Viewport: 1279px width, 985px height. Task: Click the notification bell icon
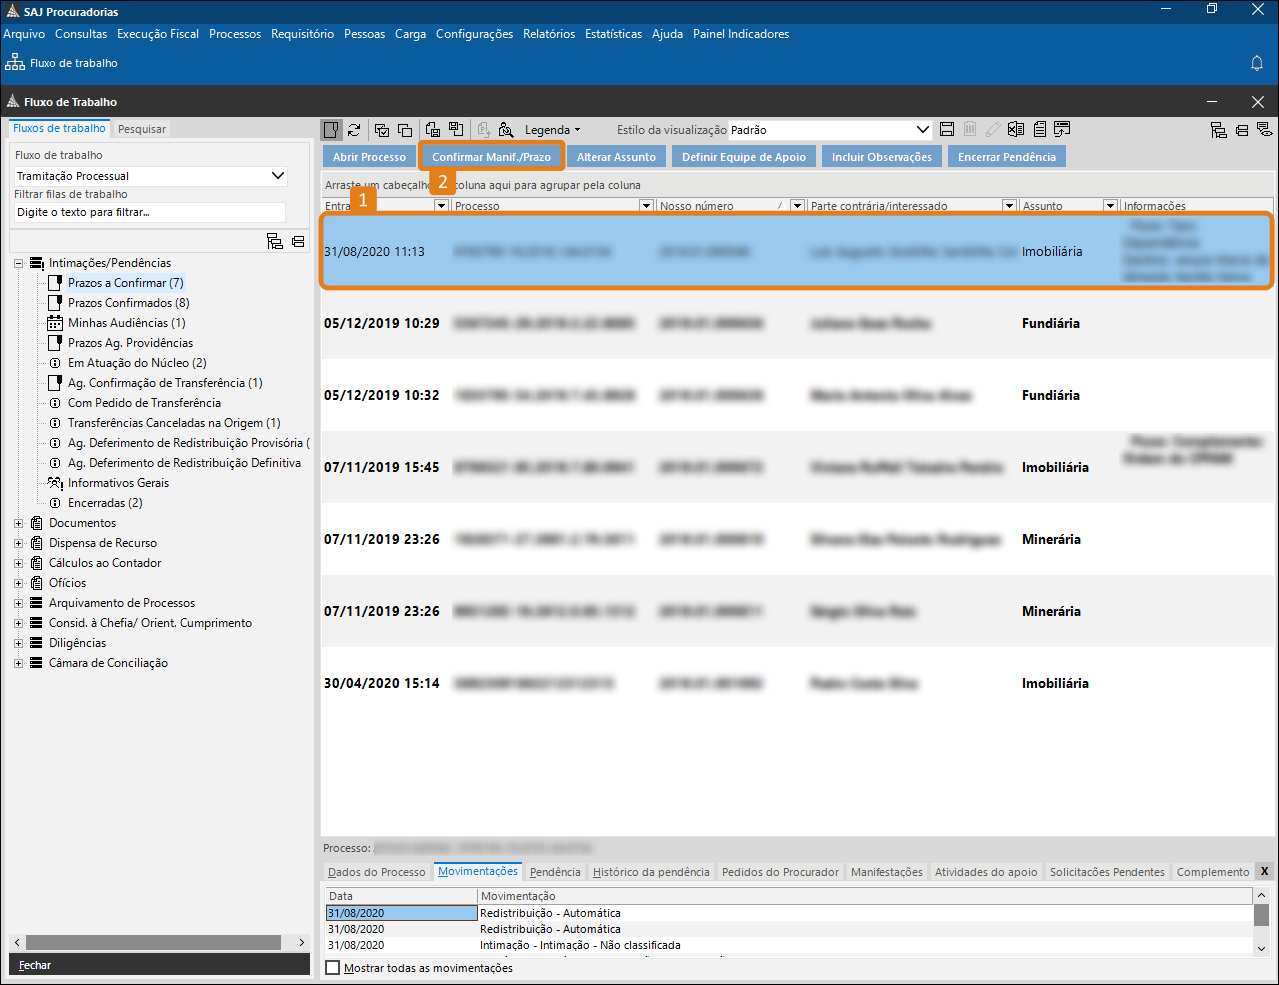pos(1257,63)
